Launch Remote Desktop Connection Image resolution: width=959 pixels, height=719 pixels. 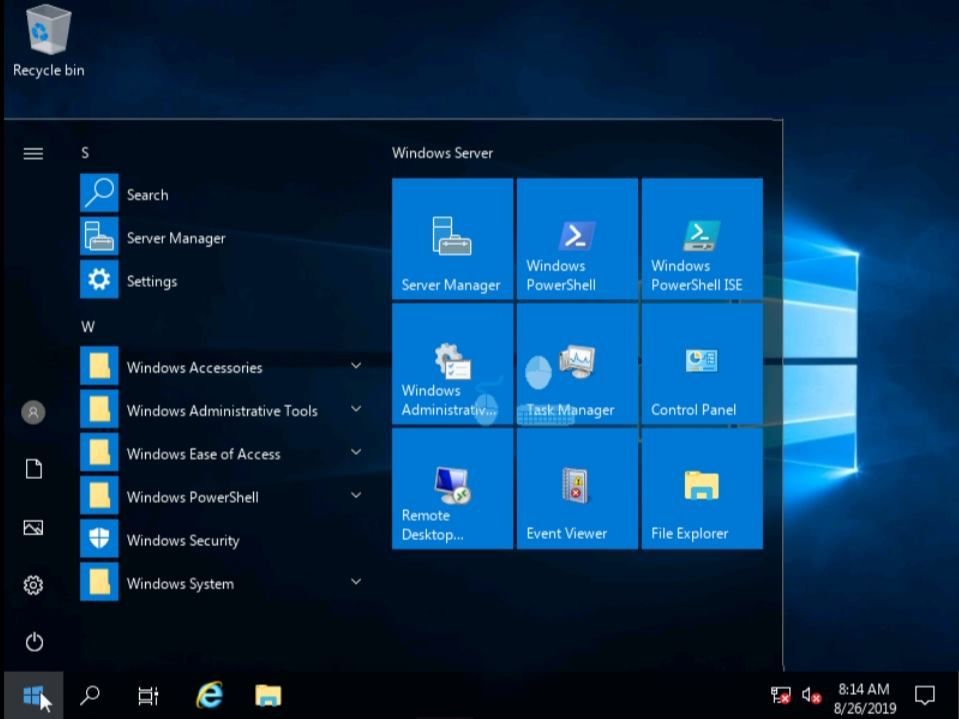pos(451,487)
